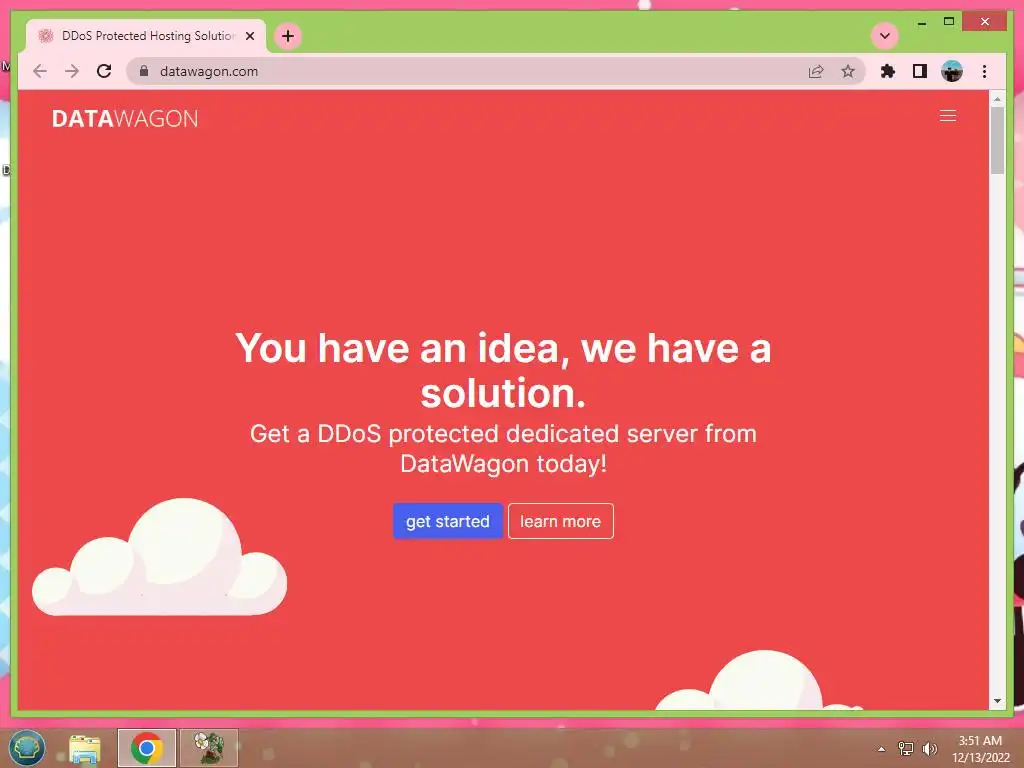The height and width of the screenshot is (768, 1024).
Task: Click the page scrollbar down arrow
Action: (997, 701)
